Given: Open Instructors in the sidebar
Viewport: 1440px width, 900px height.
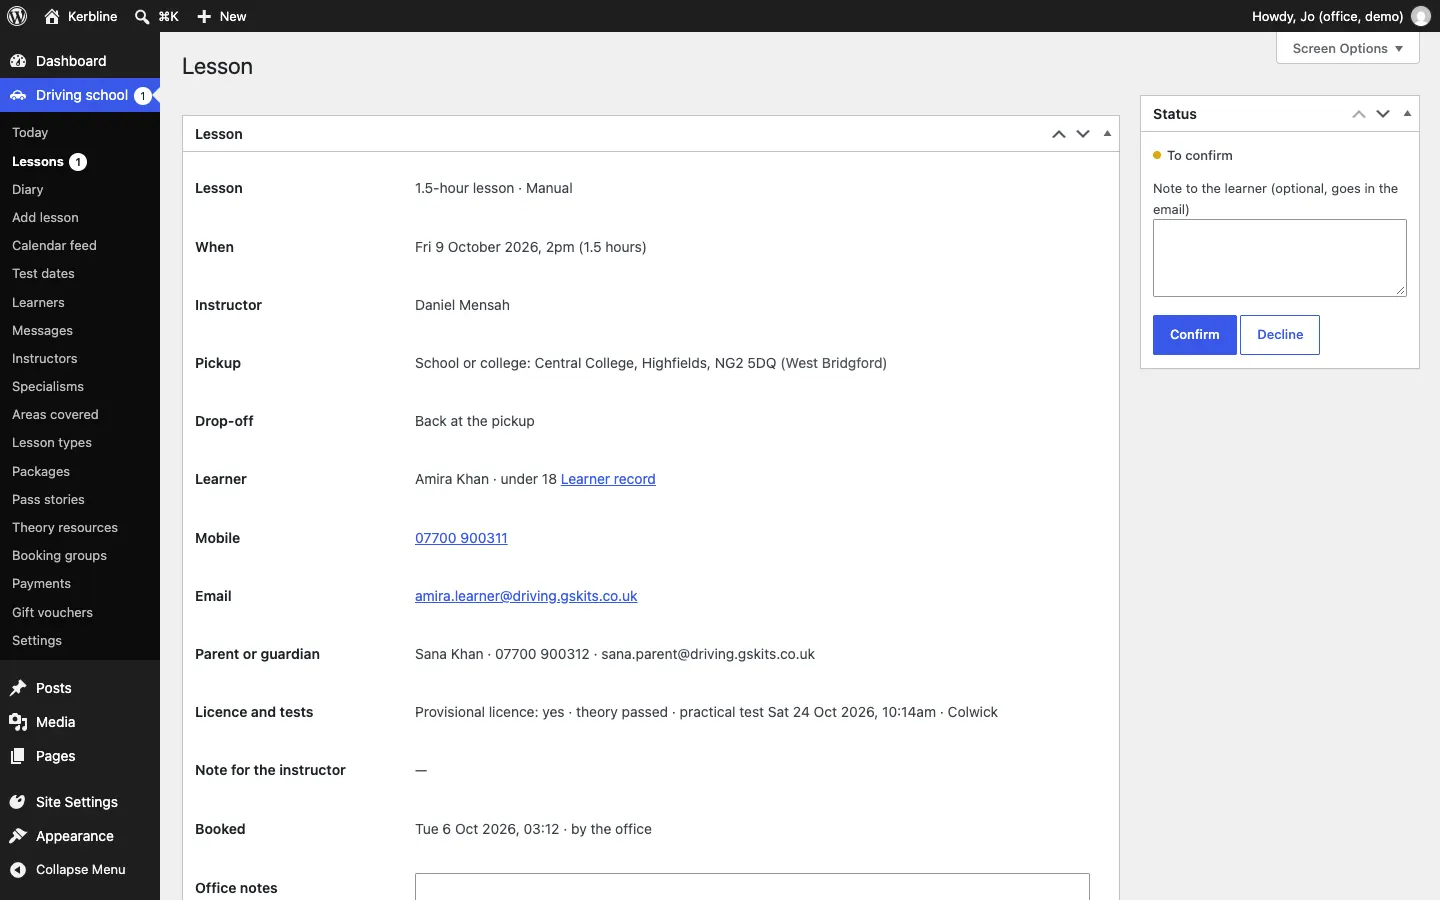Looking at the screenshot, I should 44,359.
